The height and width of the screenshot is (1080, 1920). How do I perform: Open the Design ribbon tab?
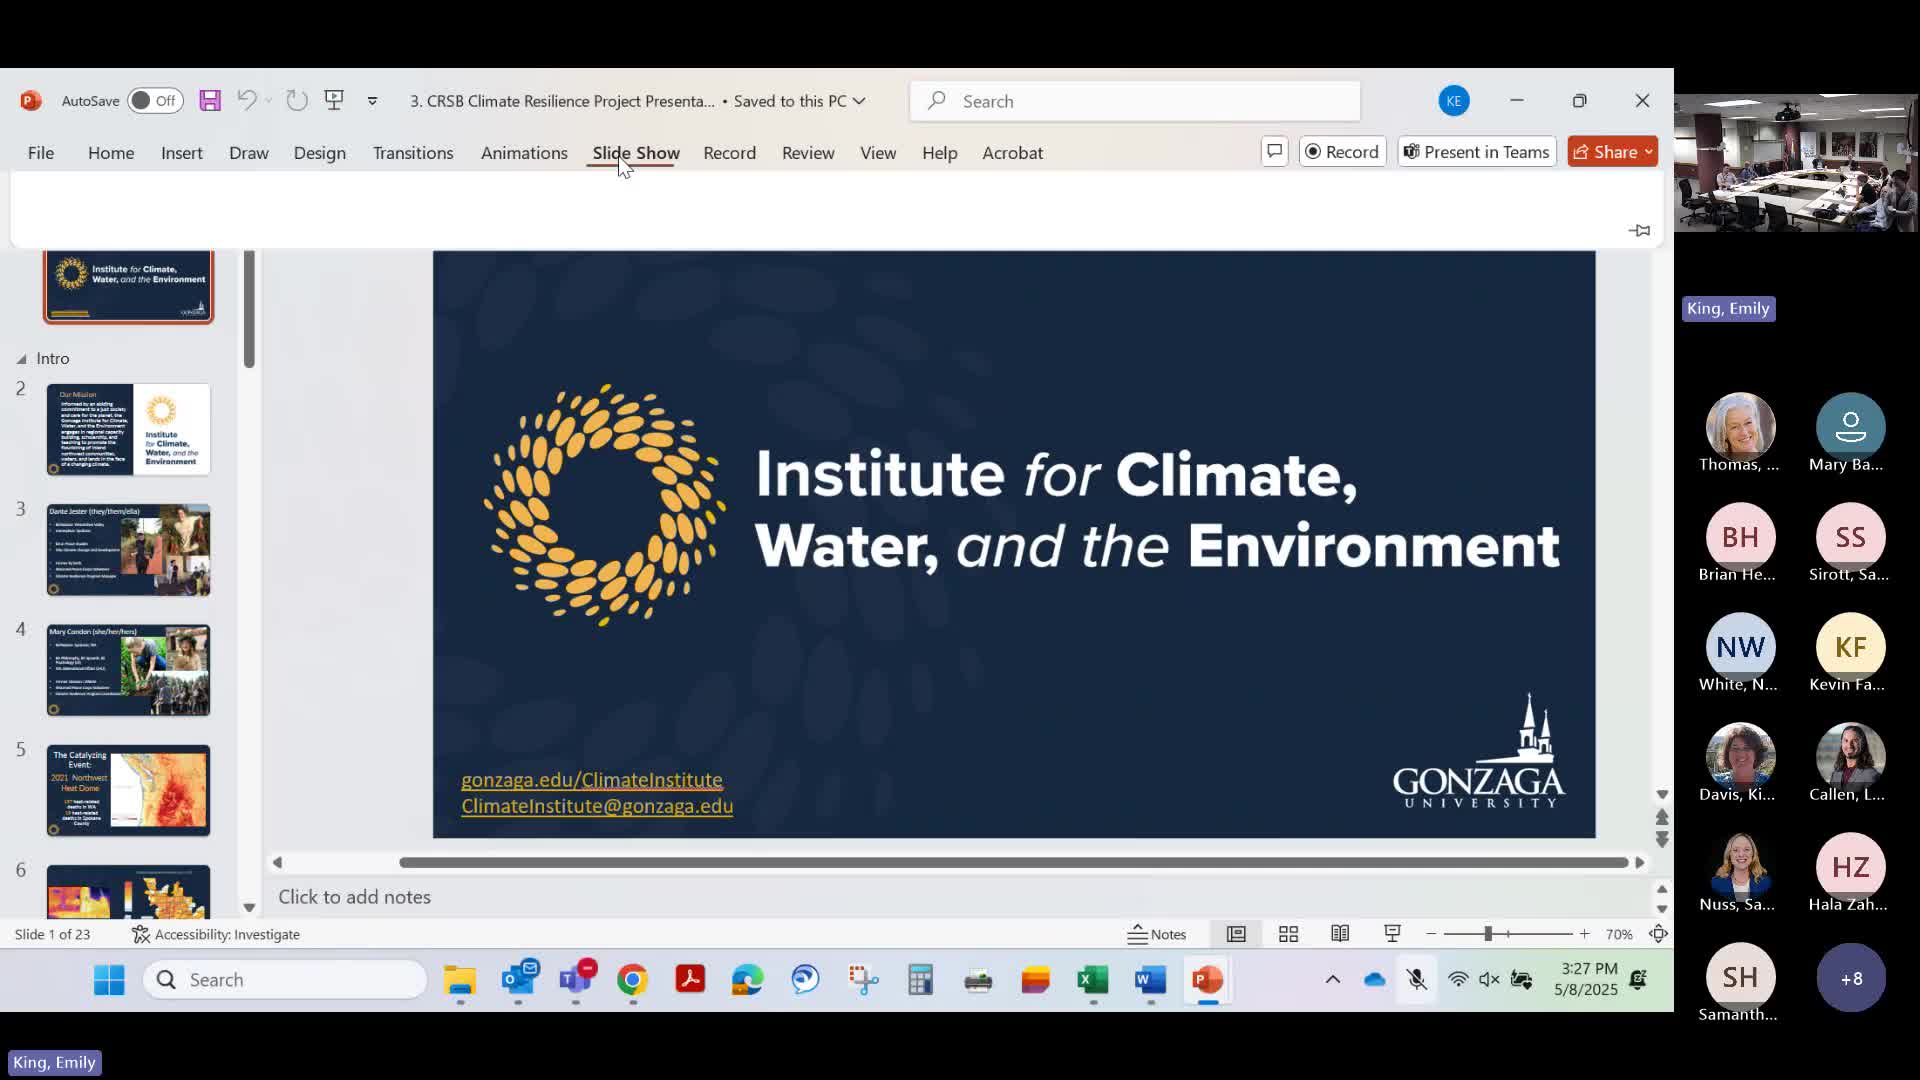click(x=319, y=153)
